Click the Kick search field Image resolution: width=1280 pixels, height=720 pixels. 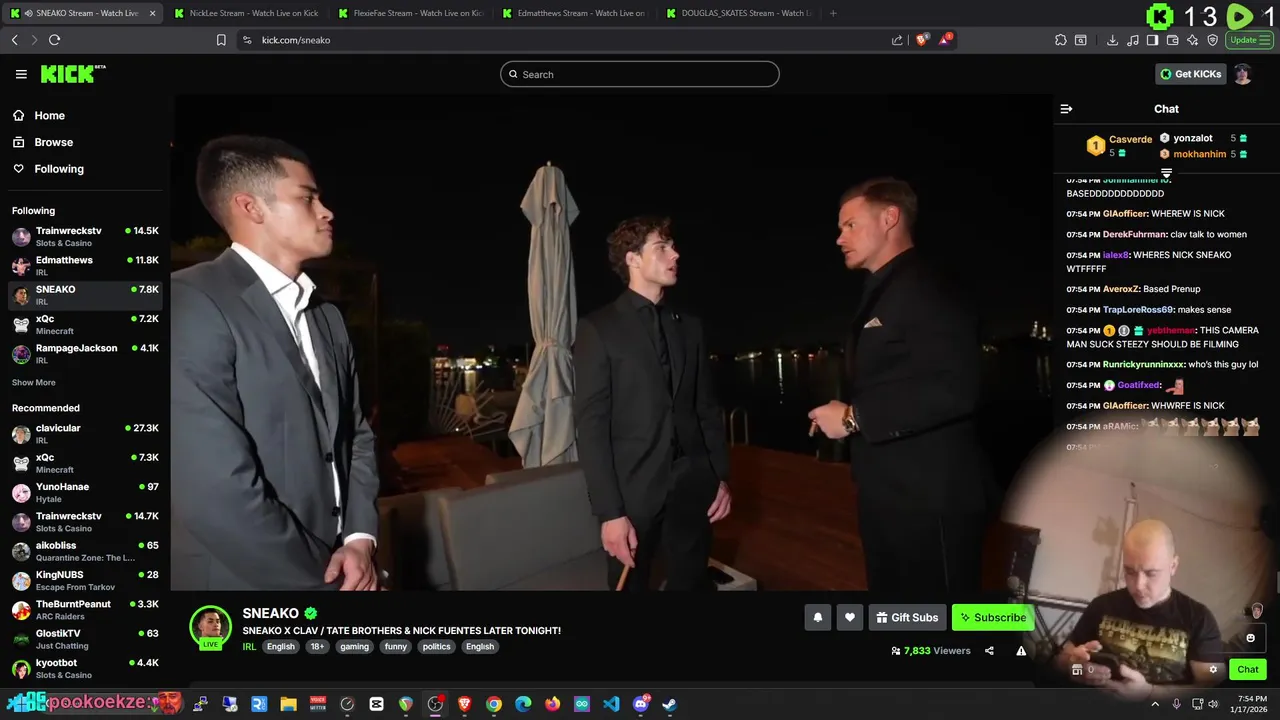(x=640, y=74)
